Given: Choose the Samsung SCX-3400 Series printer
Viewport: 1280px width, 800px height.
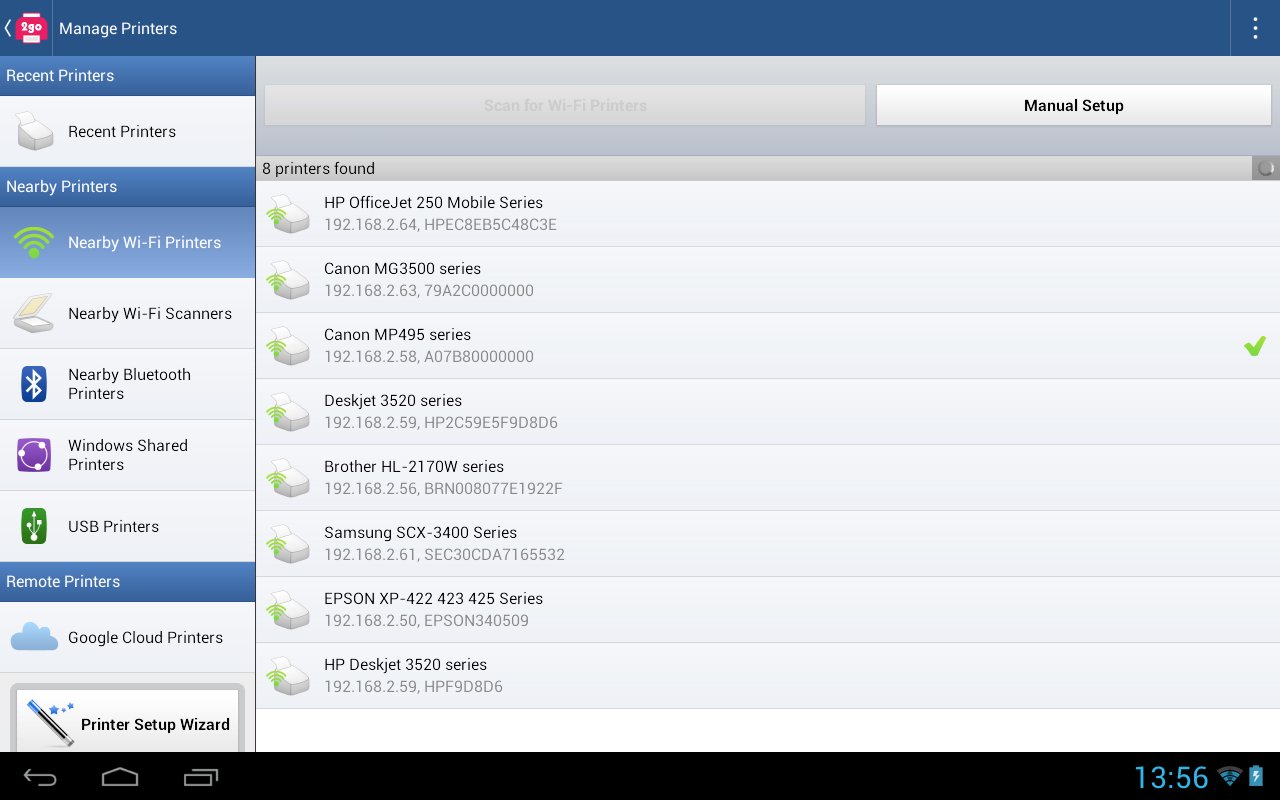Looking at the screenshot, I should (768, 544).
